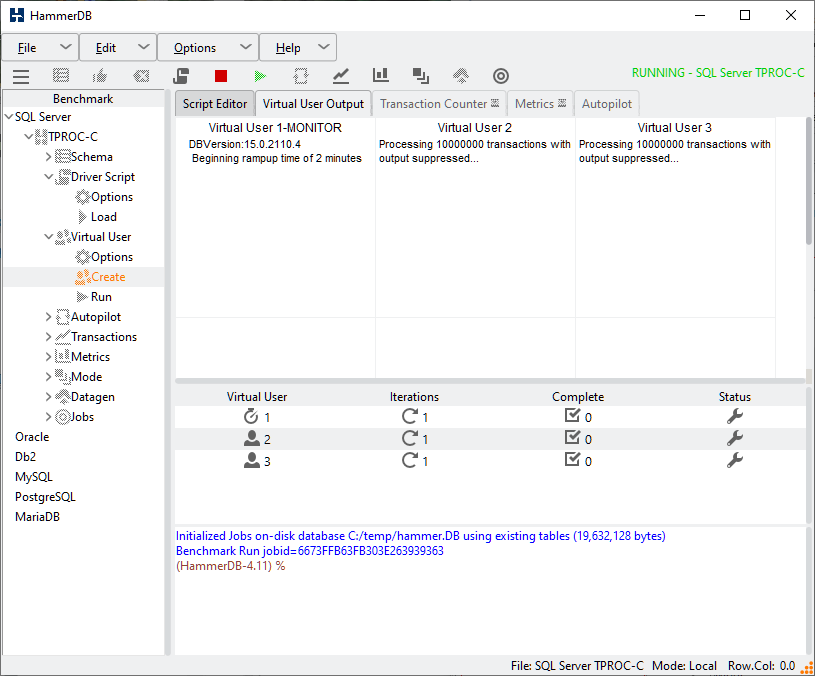This screenshot has width=815, height=676.
Task: Click the Benchmark panel header
Action: tap(83, 99)
